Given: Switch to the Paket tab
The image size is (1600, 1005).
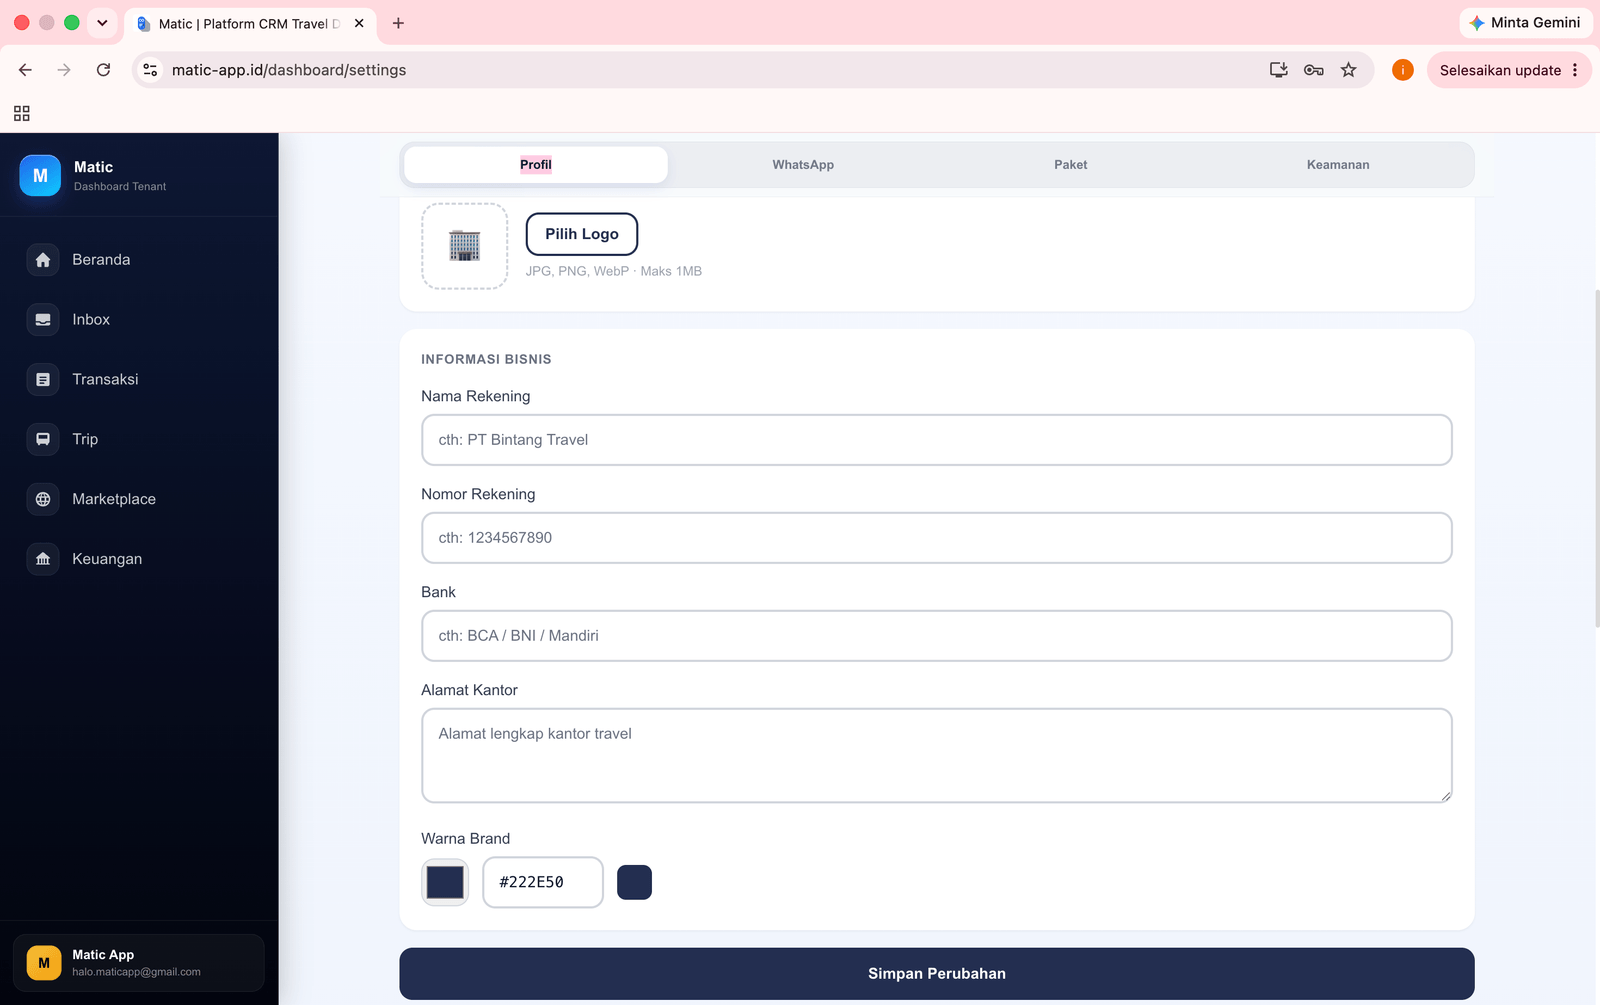Looking at the screenshot, I should click(1071, 165).
